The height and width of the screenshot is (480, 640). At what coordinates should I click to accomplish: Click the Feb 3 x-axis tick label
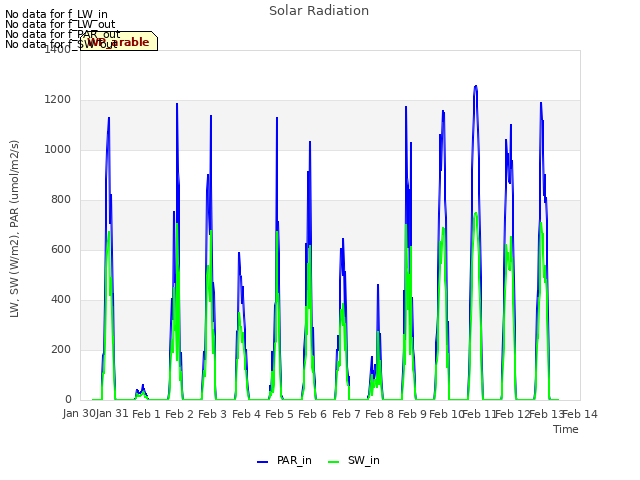[213, 414]
